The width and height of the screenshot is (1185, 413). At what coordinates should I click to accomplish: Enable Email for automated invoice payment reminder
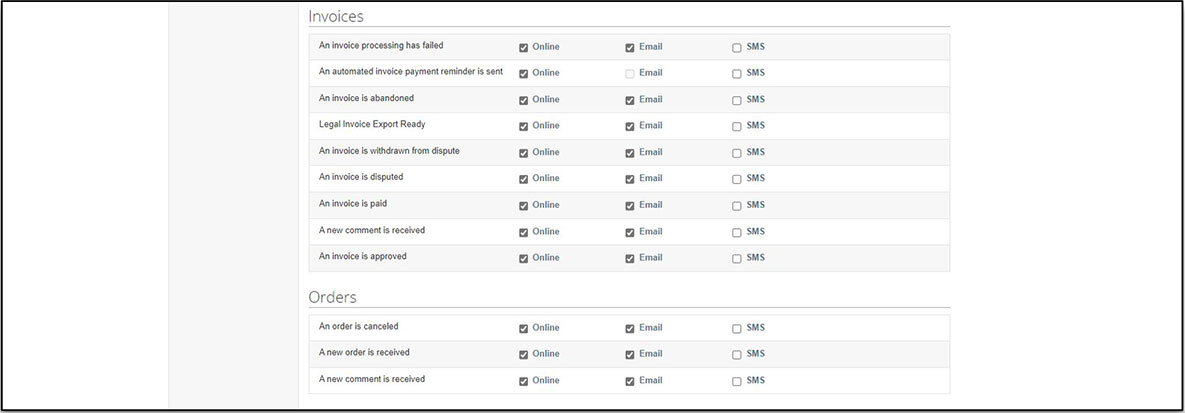630,73
